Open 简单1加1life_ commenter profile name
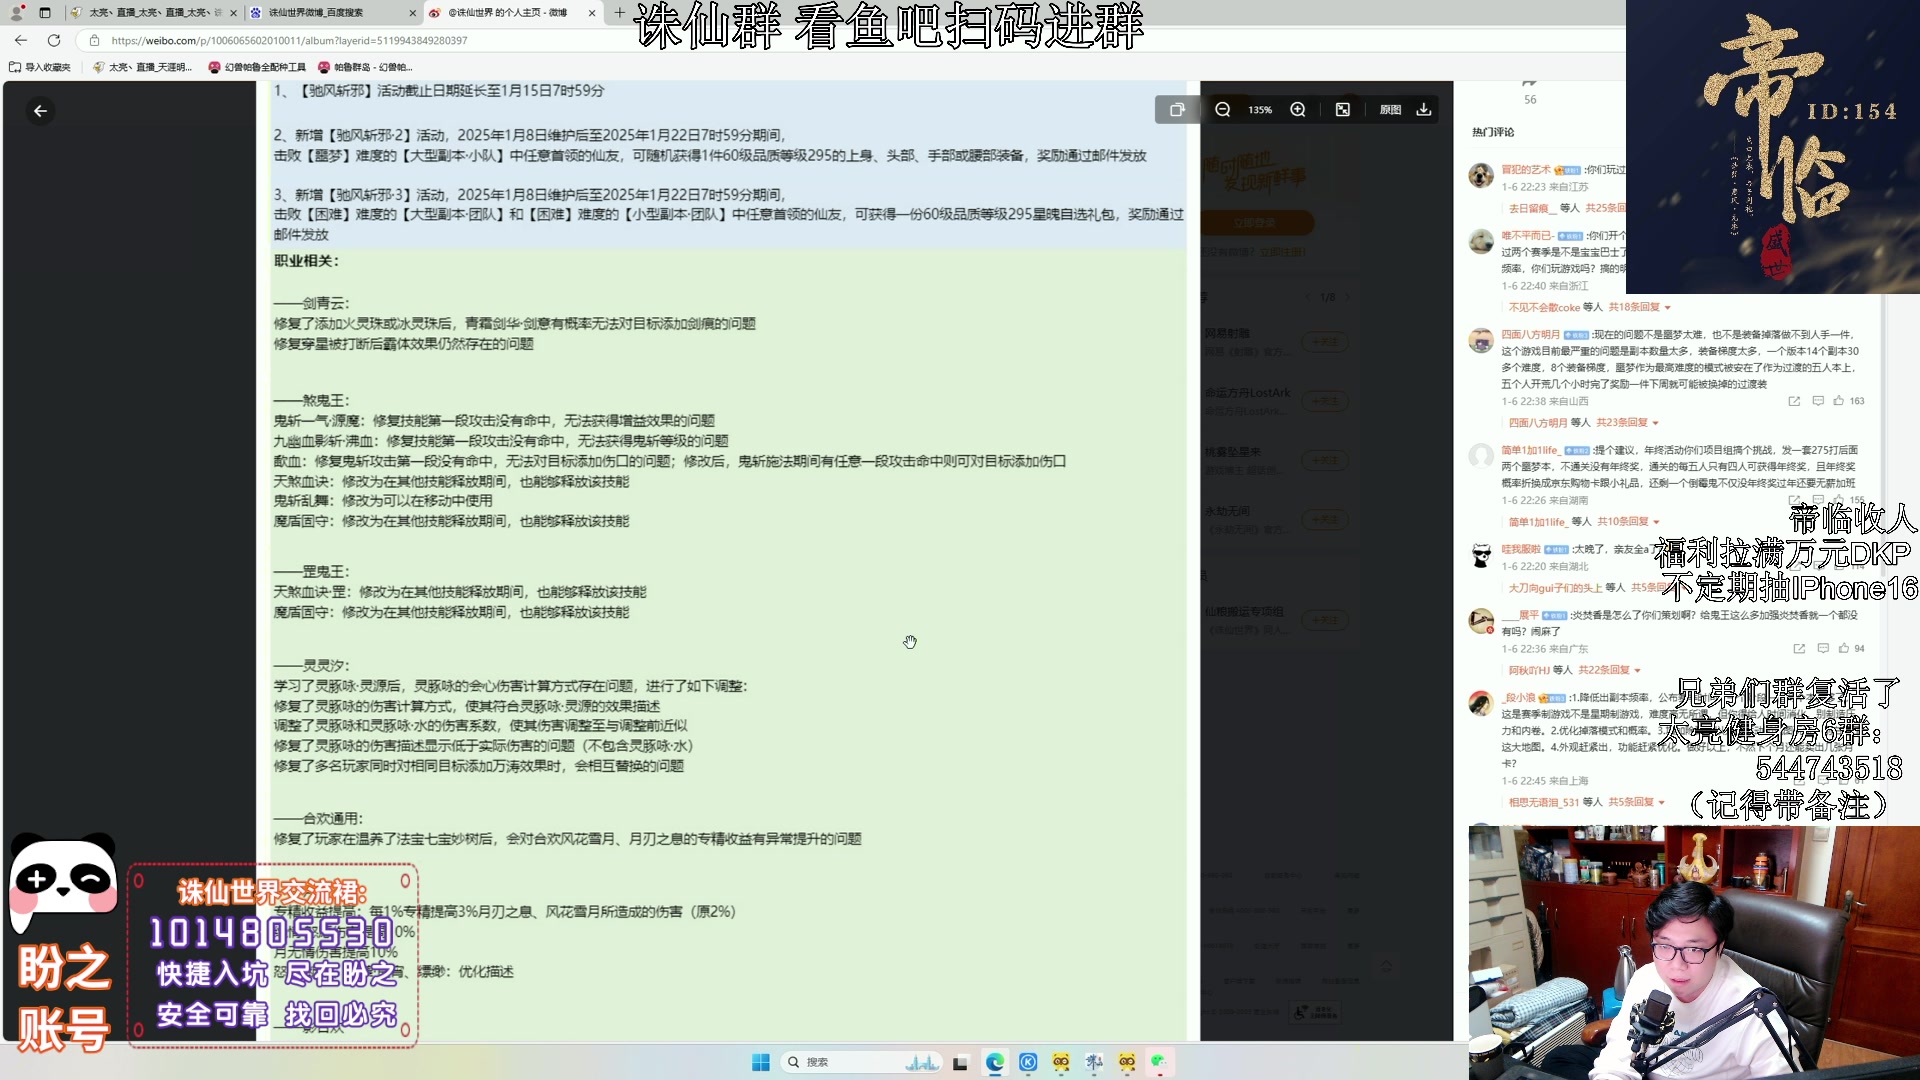1920x1080 pixels. pos(1530,450)
